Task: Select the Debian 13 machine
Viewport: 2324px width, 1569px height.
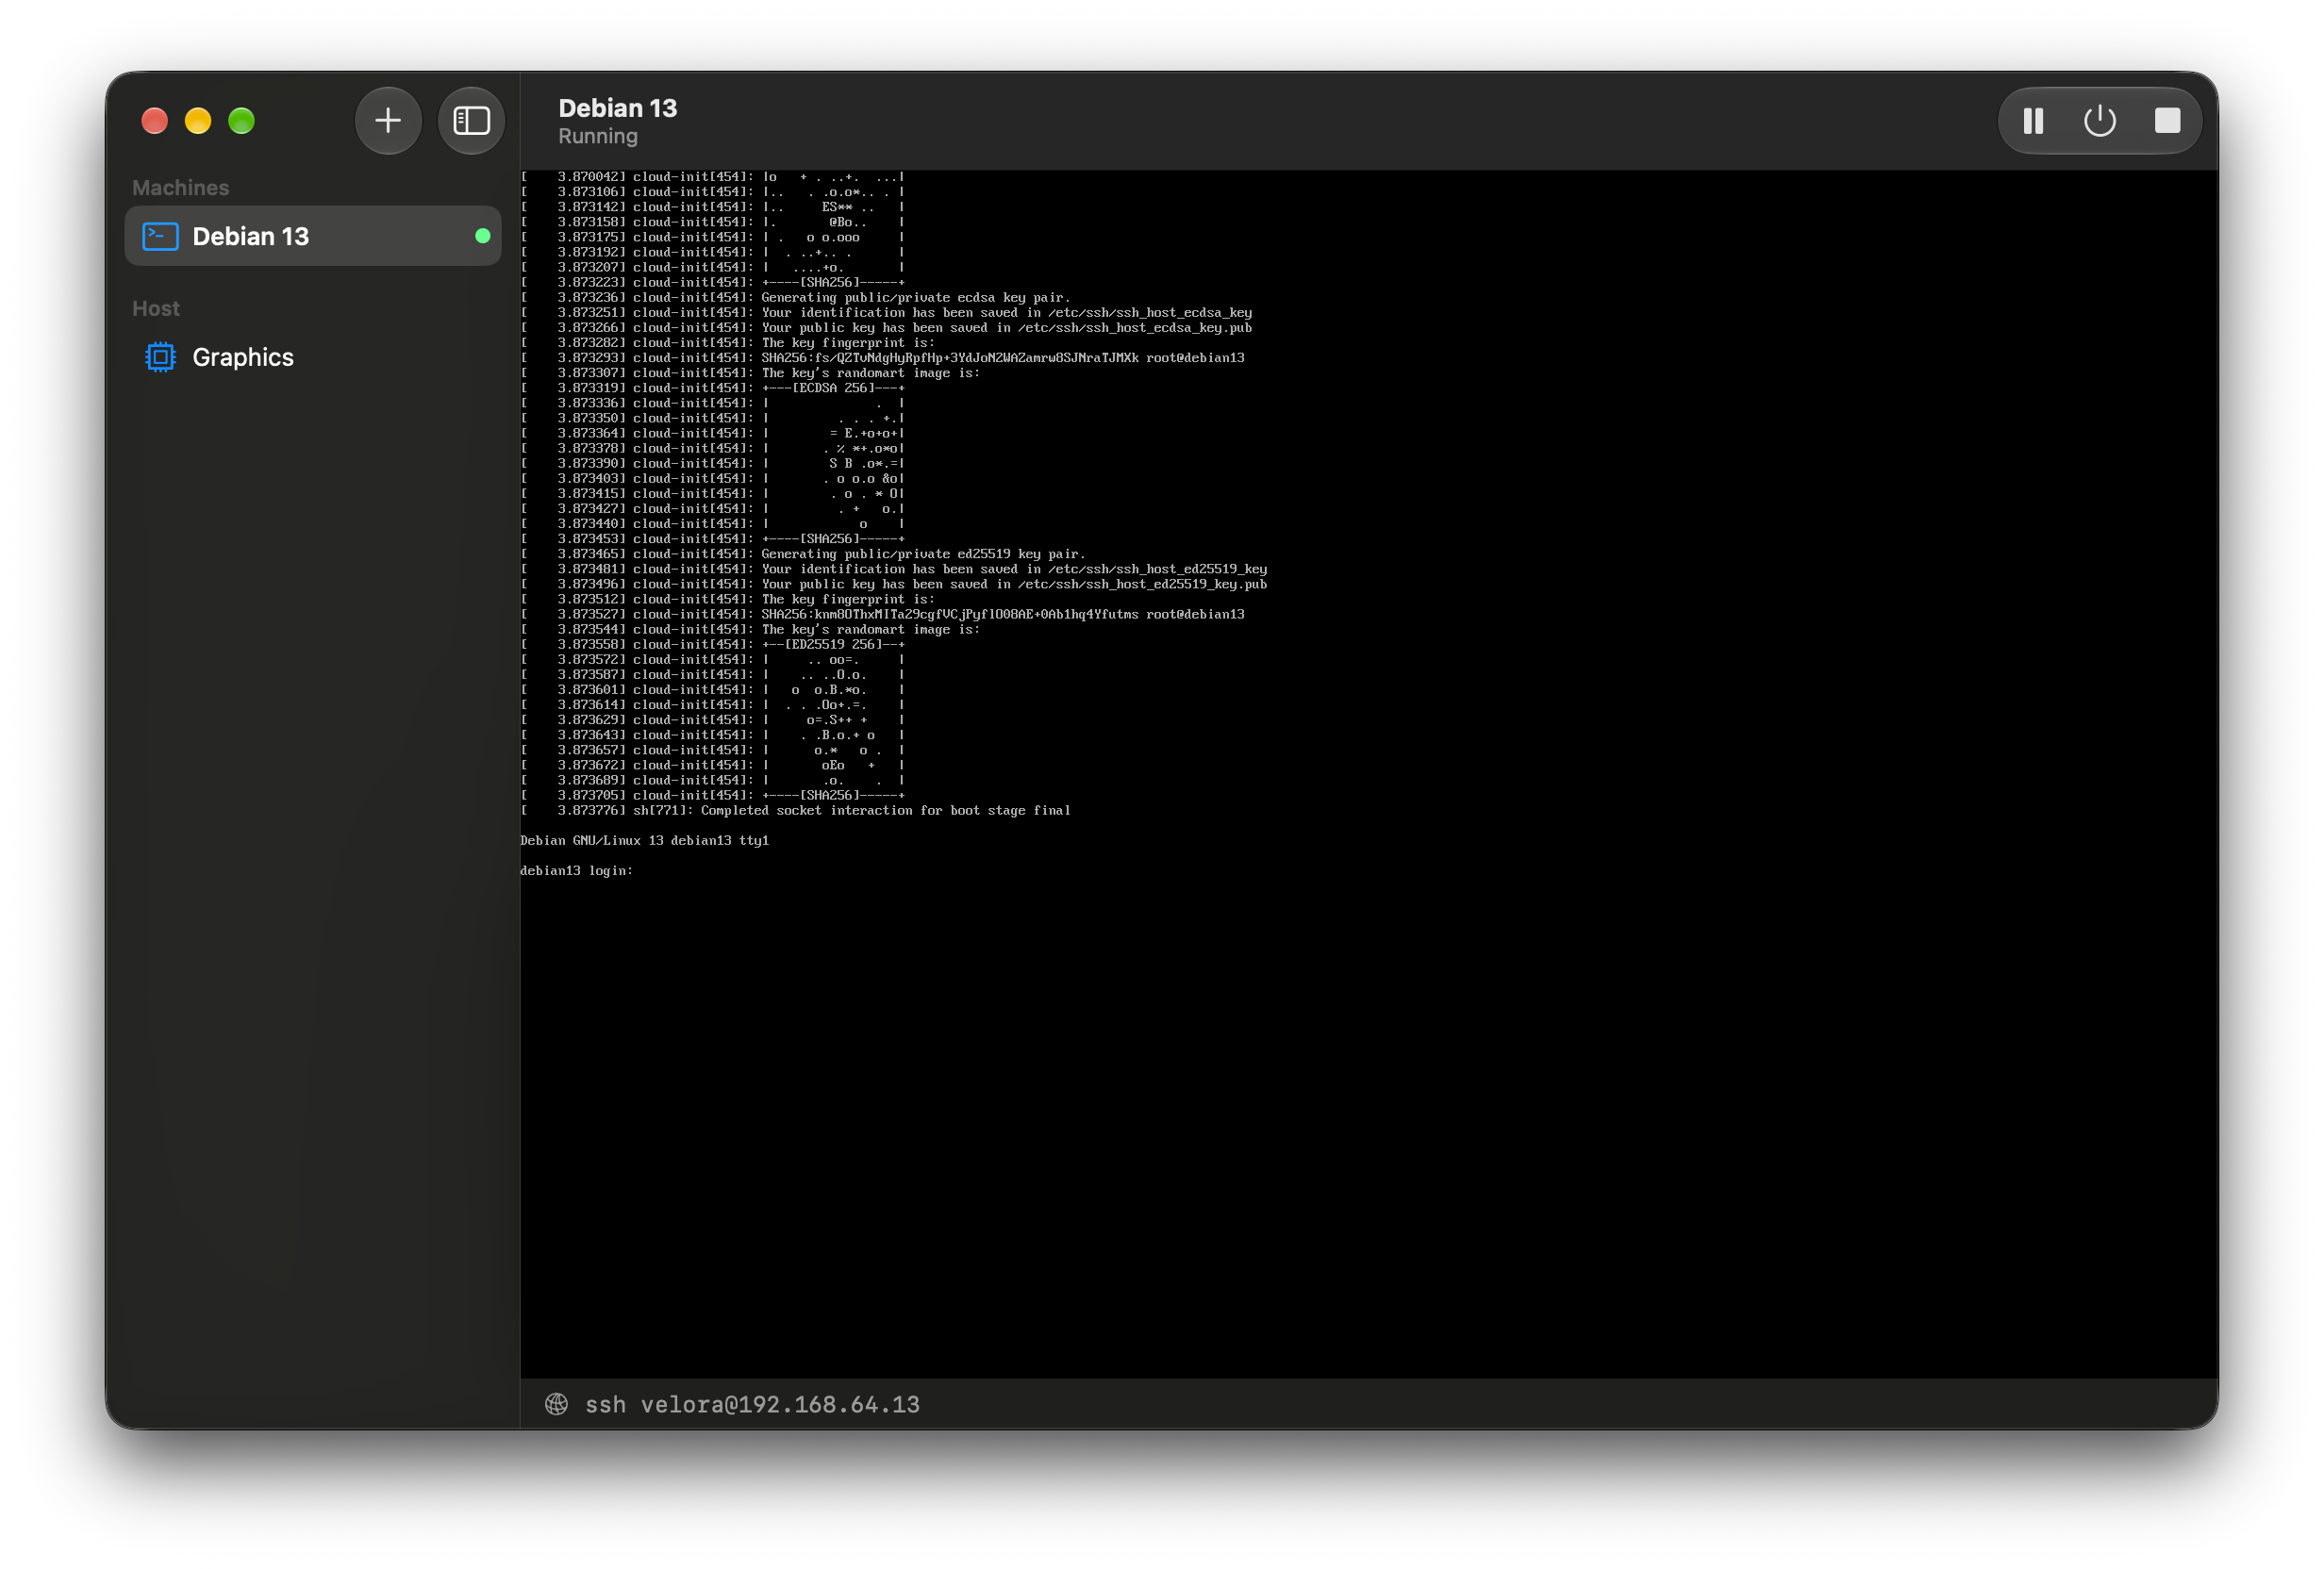Action: pos(313,236)
